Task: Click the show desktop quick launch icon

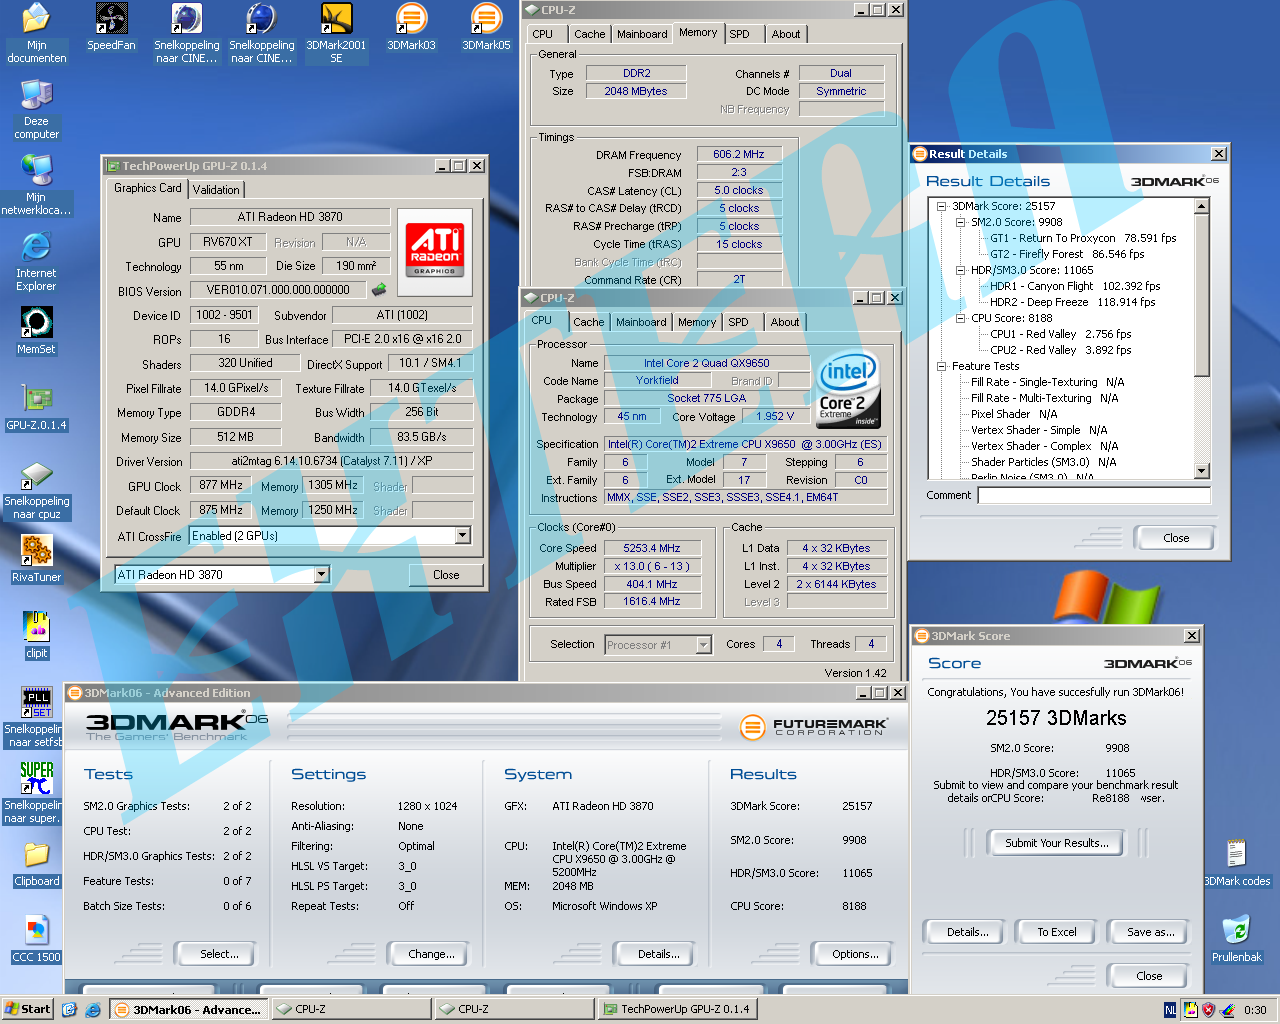Action: [x=69, y=1009]
